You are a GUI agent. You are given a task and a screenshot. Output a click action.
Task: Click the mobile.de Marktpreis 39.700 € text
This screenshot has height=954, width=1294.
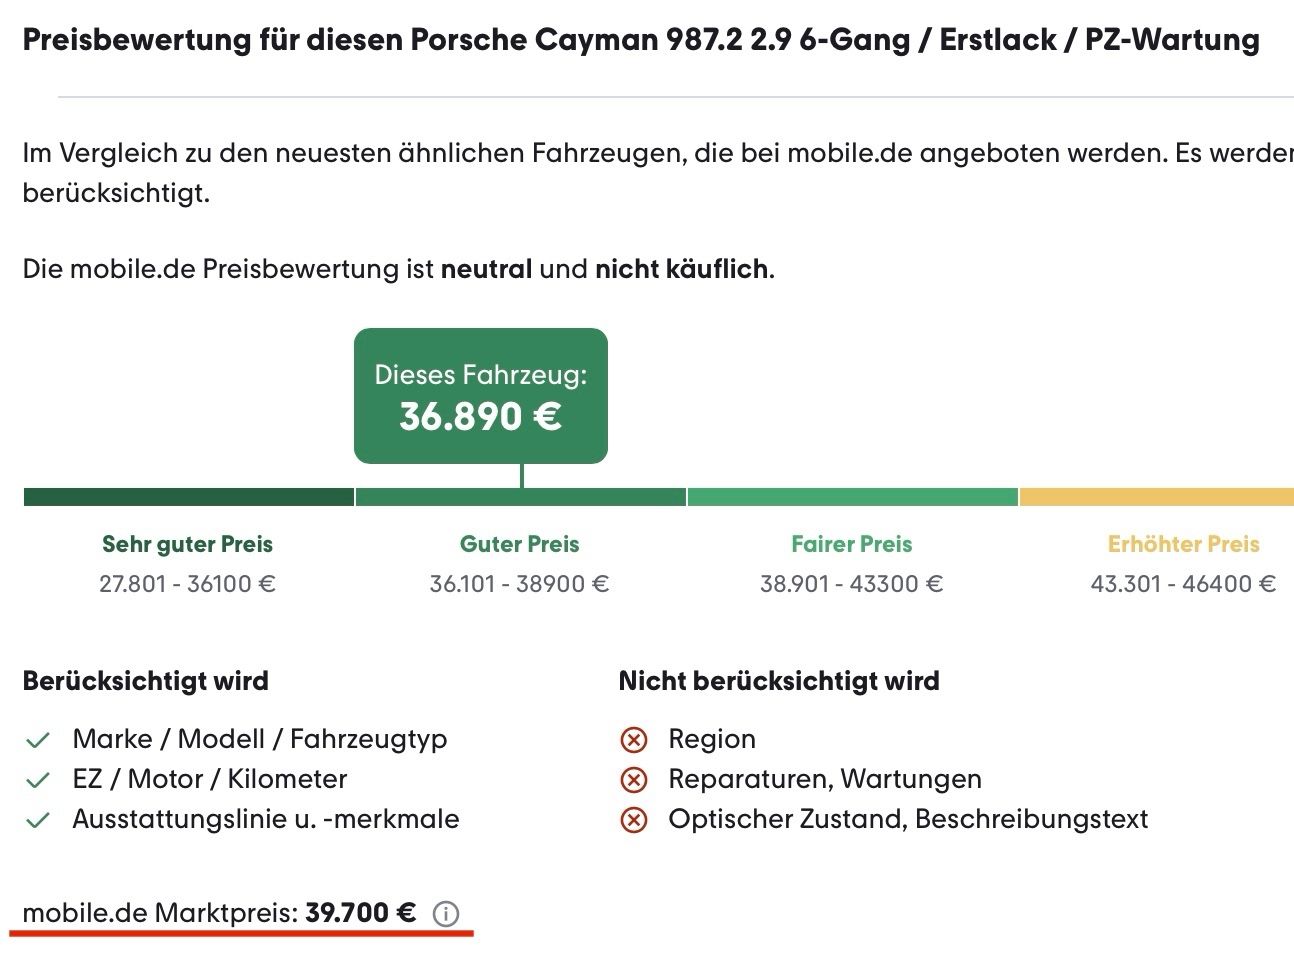219,913
